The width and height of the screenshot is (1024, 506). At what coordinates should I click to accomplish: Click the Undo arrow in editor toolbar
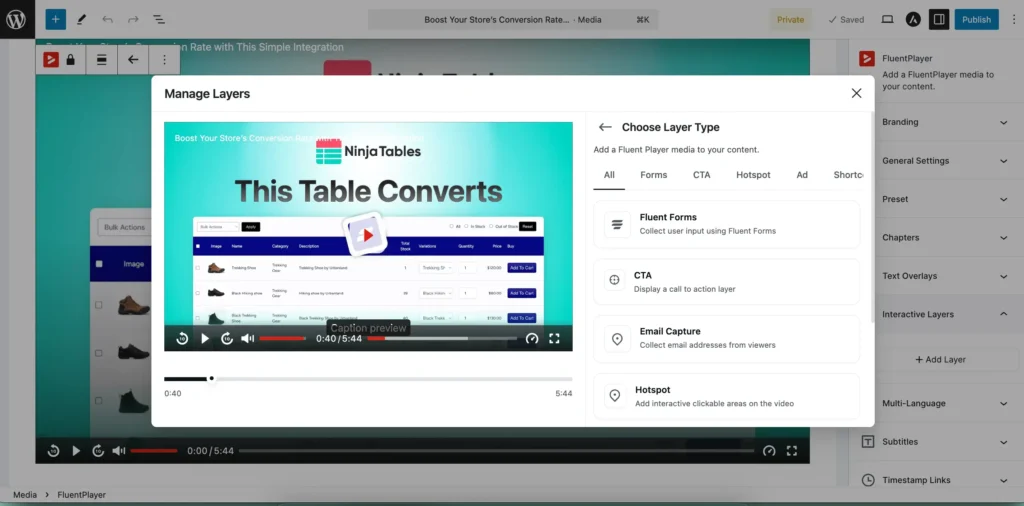tap(107, 20)
